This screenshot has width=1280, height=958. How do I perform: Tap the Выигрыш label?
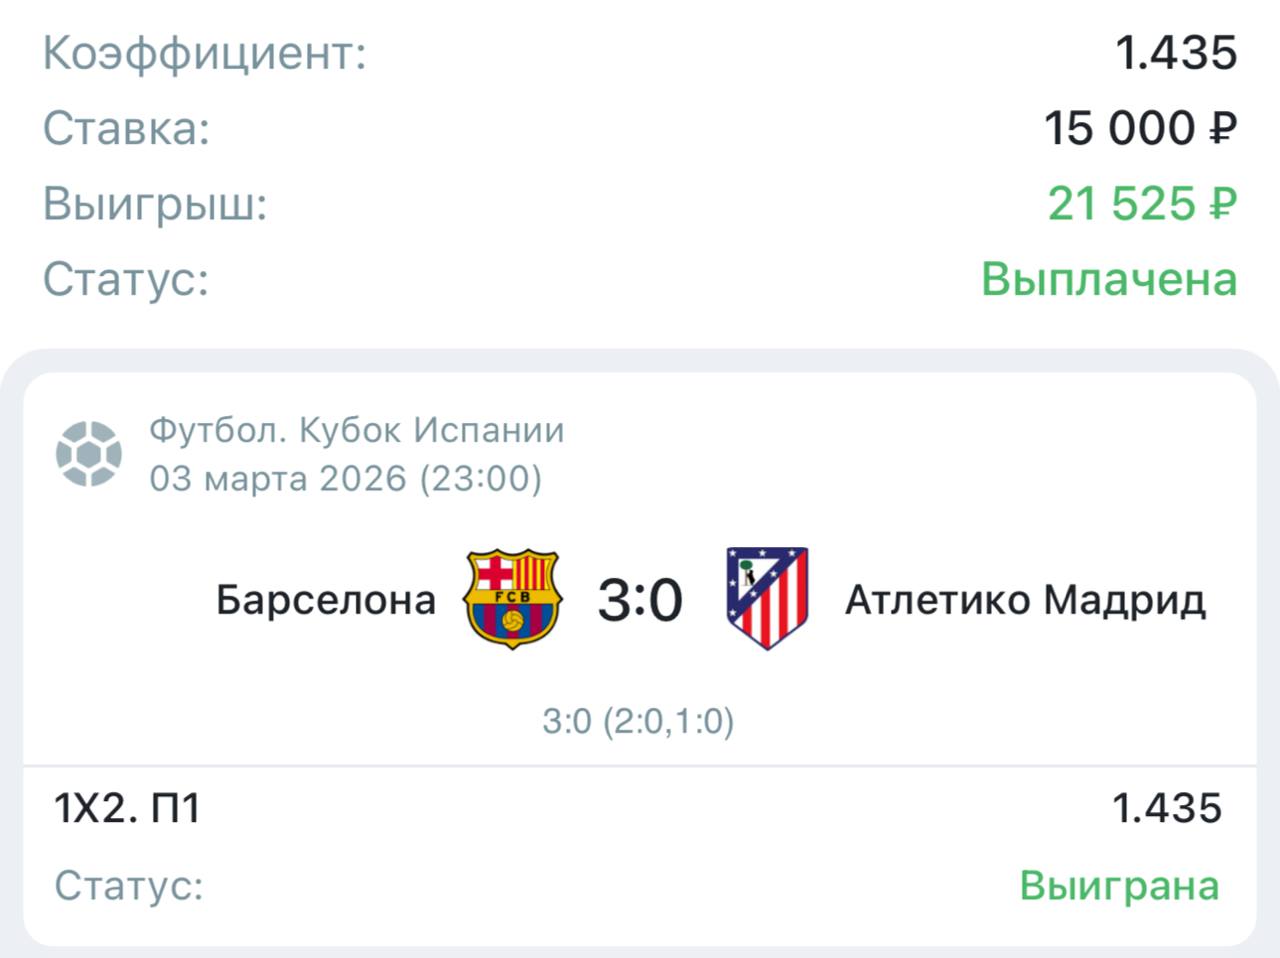[155, 204]
